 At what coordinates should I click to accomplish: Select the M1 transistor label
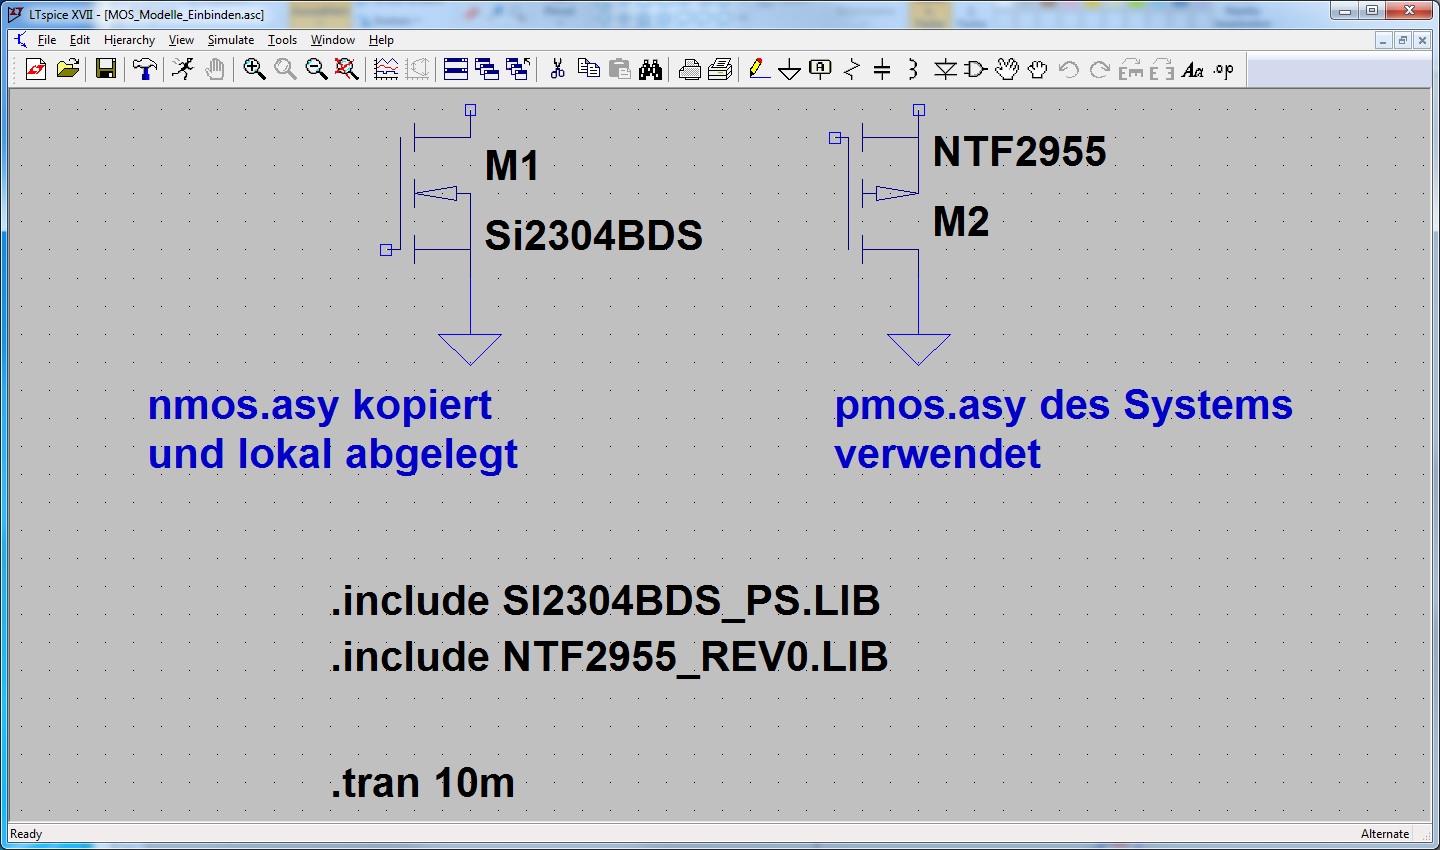[512, 166]
